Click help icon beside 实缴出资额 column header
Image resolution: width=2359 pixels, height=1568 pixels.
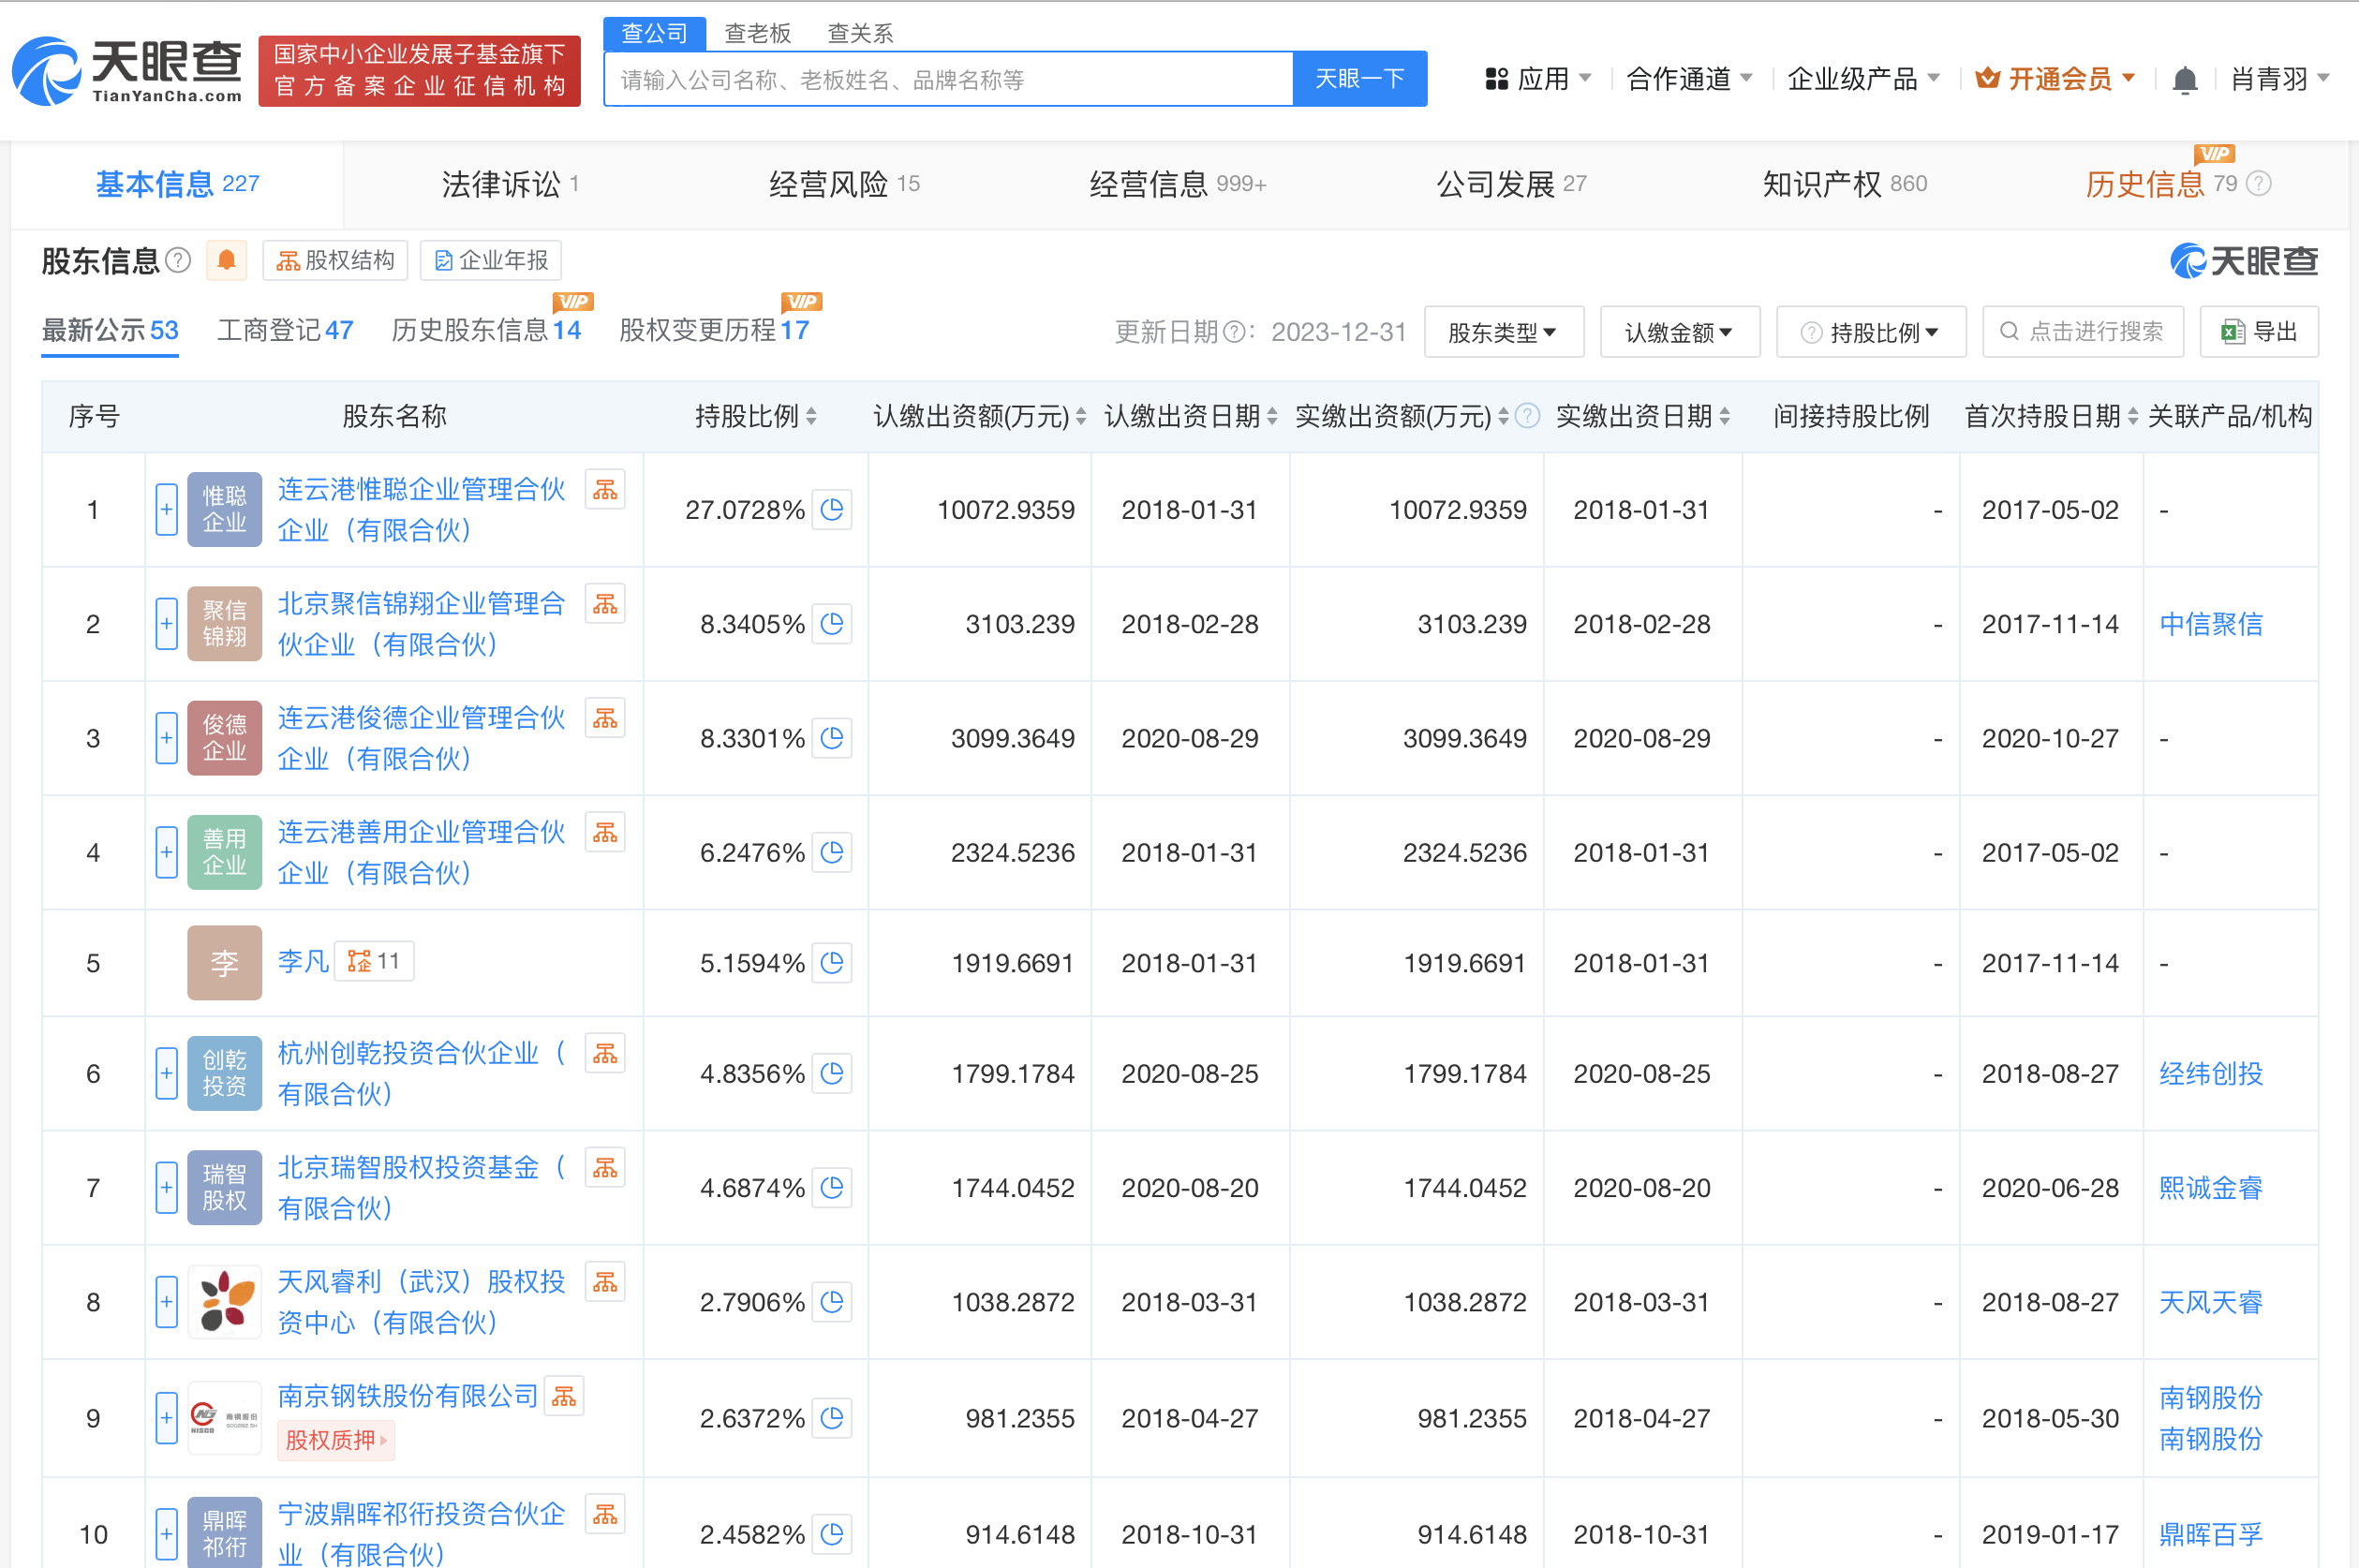1527,416
